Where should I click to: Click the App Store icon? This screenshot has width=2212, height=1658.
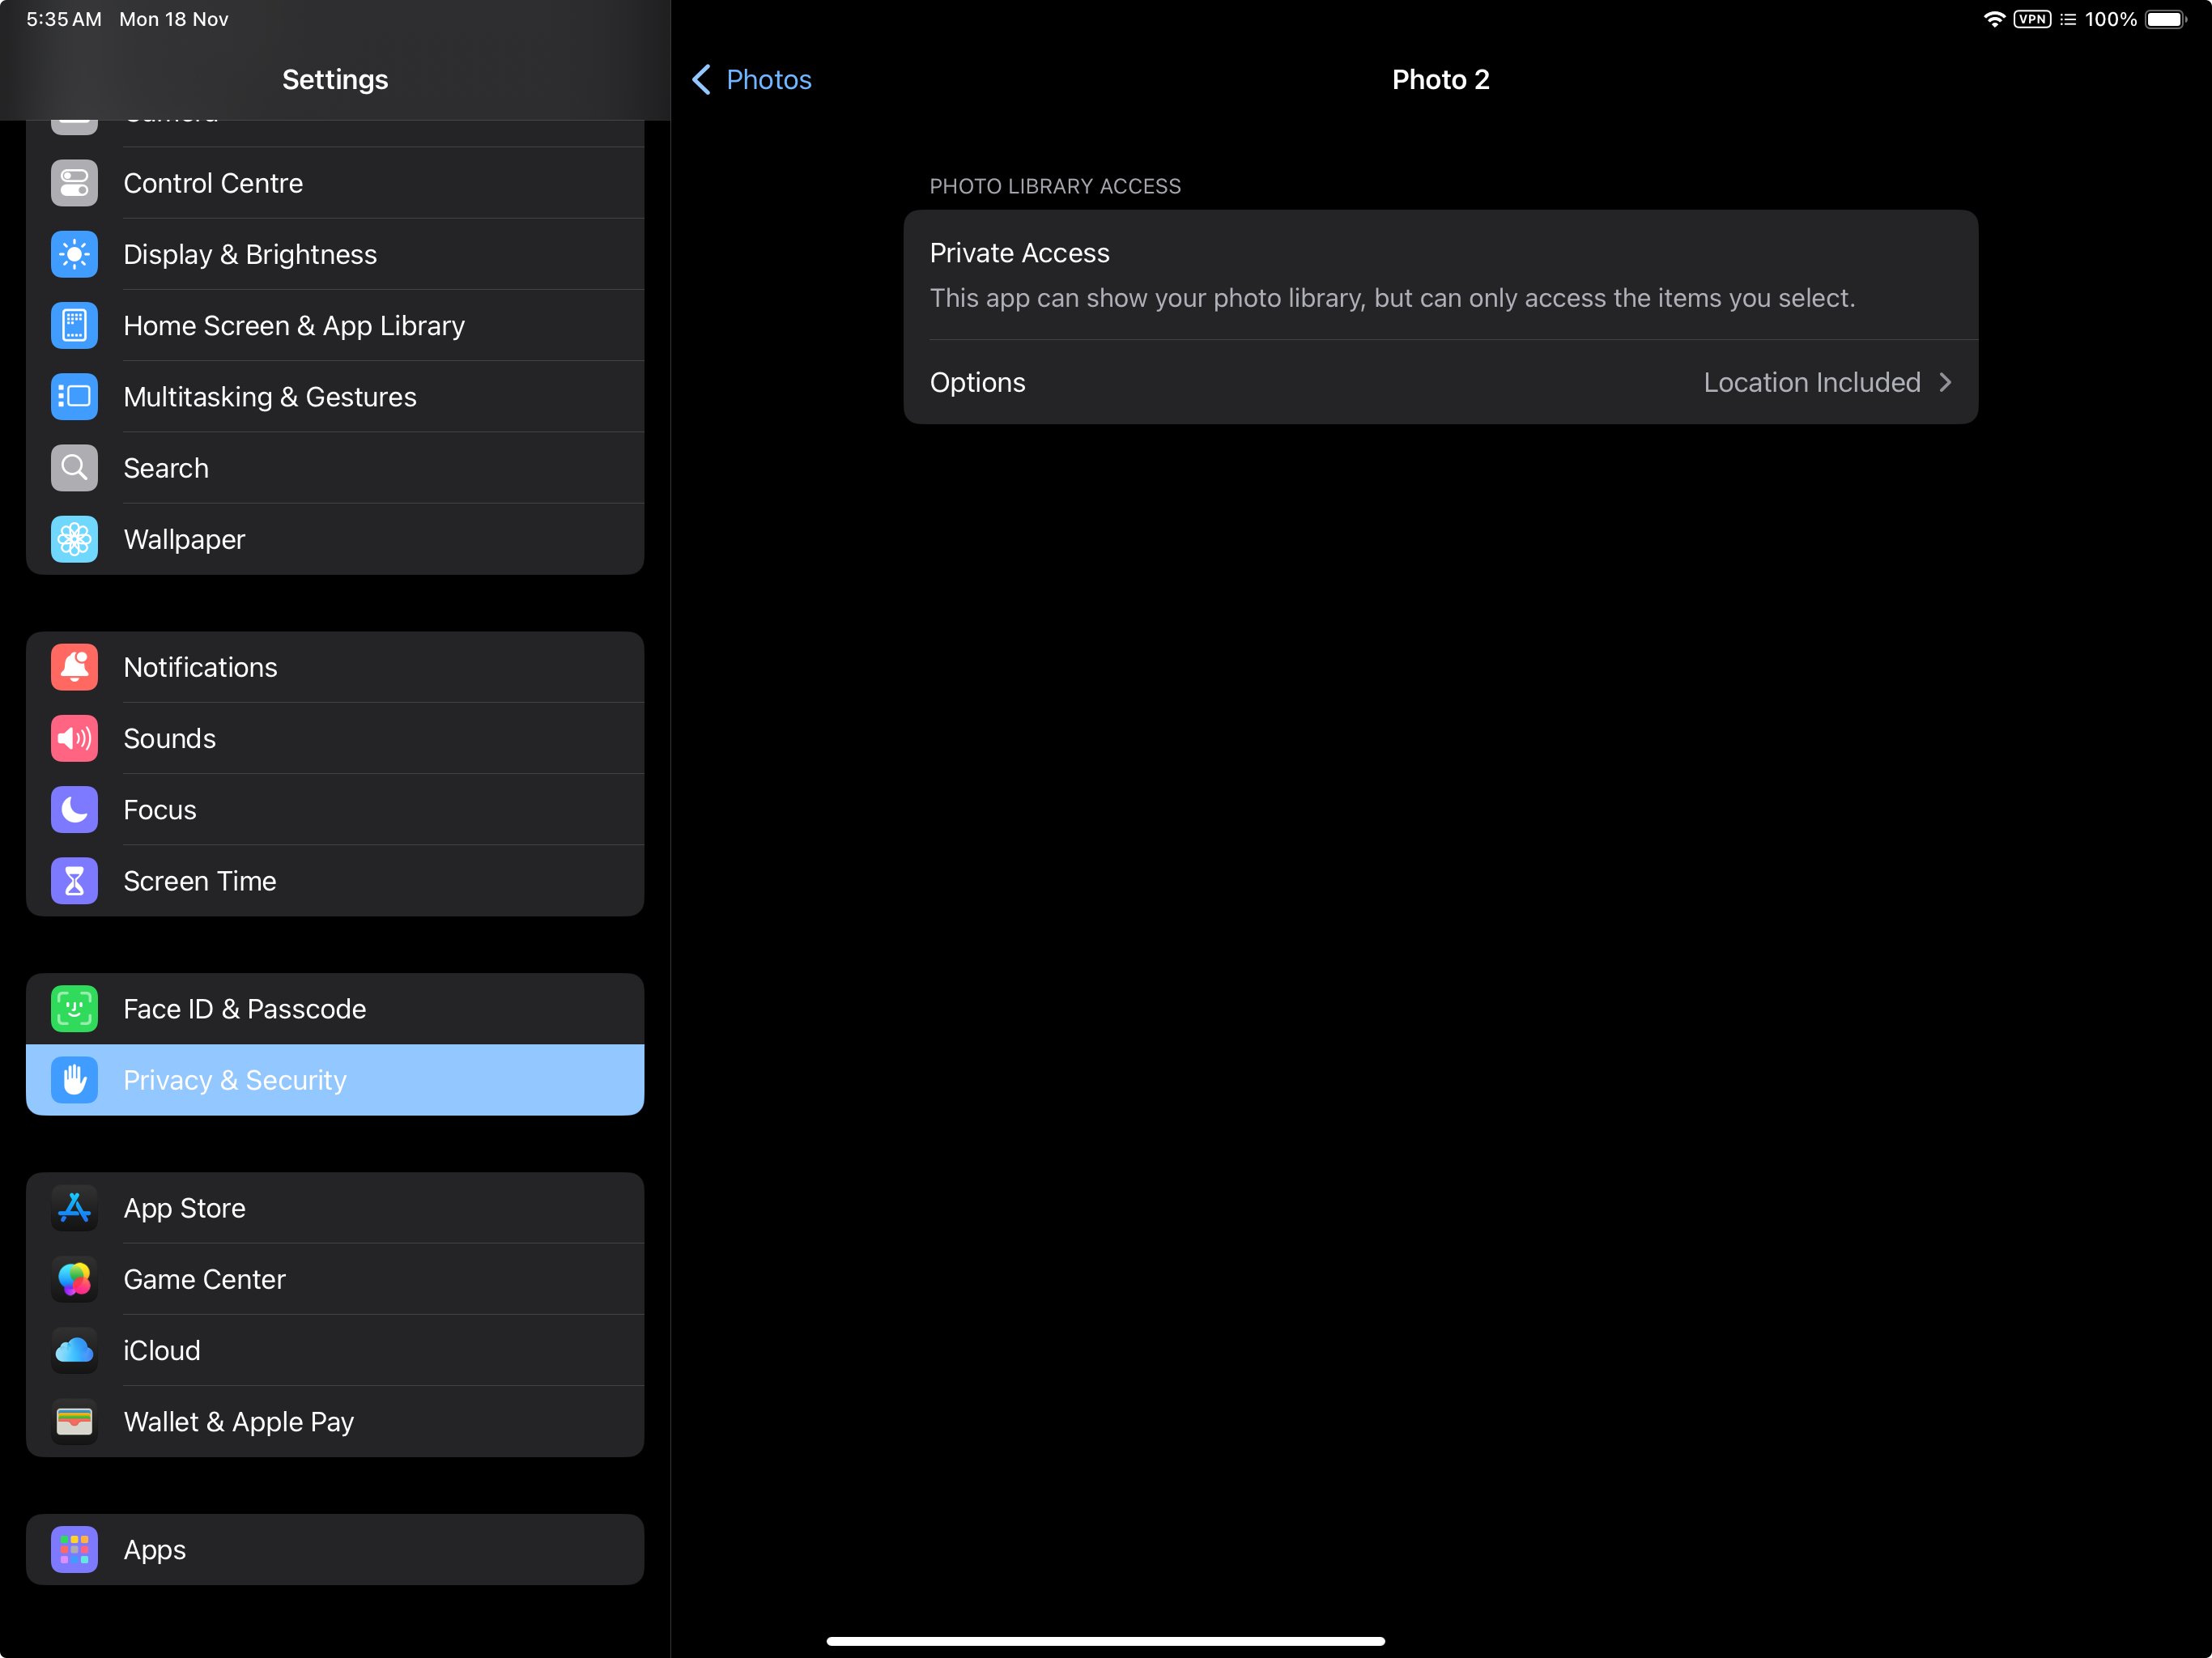pyautogui.click(x=74, y=1208)
